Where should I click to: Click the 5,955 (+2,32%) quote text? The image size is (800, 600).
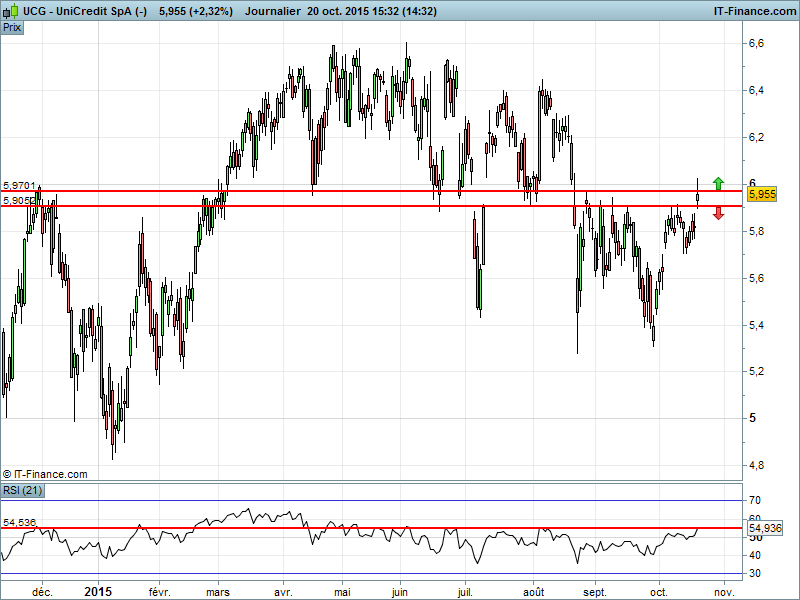pos(196,11)
